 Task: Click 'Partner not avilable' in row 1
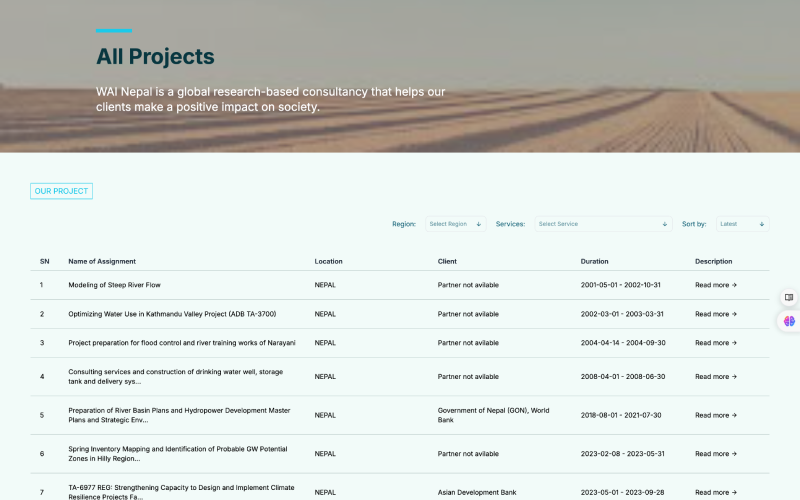(468, 285)
